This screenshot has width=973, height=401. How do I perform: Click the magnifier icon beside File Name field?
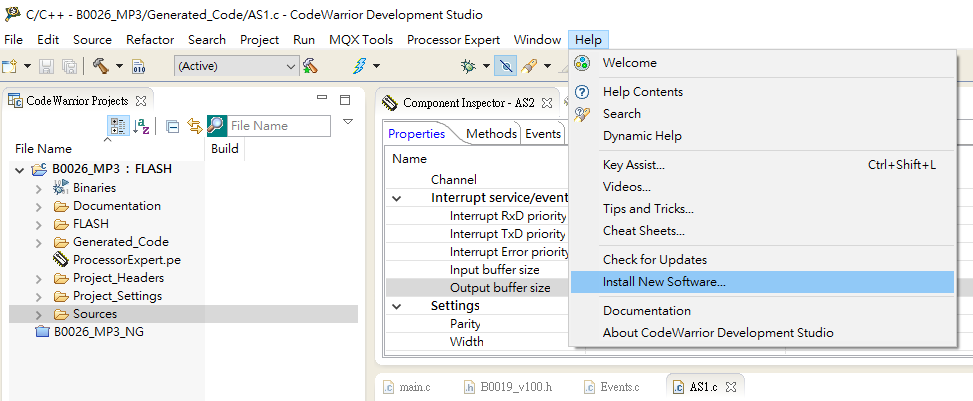[216, 126]
